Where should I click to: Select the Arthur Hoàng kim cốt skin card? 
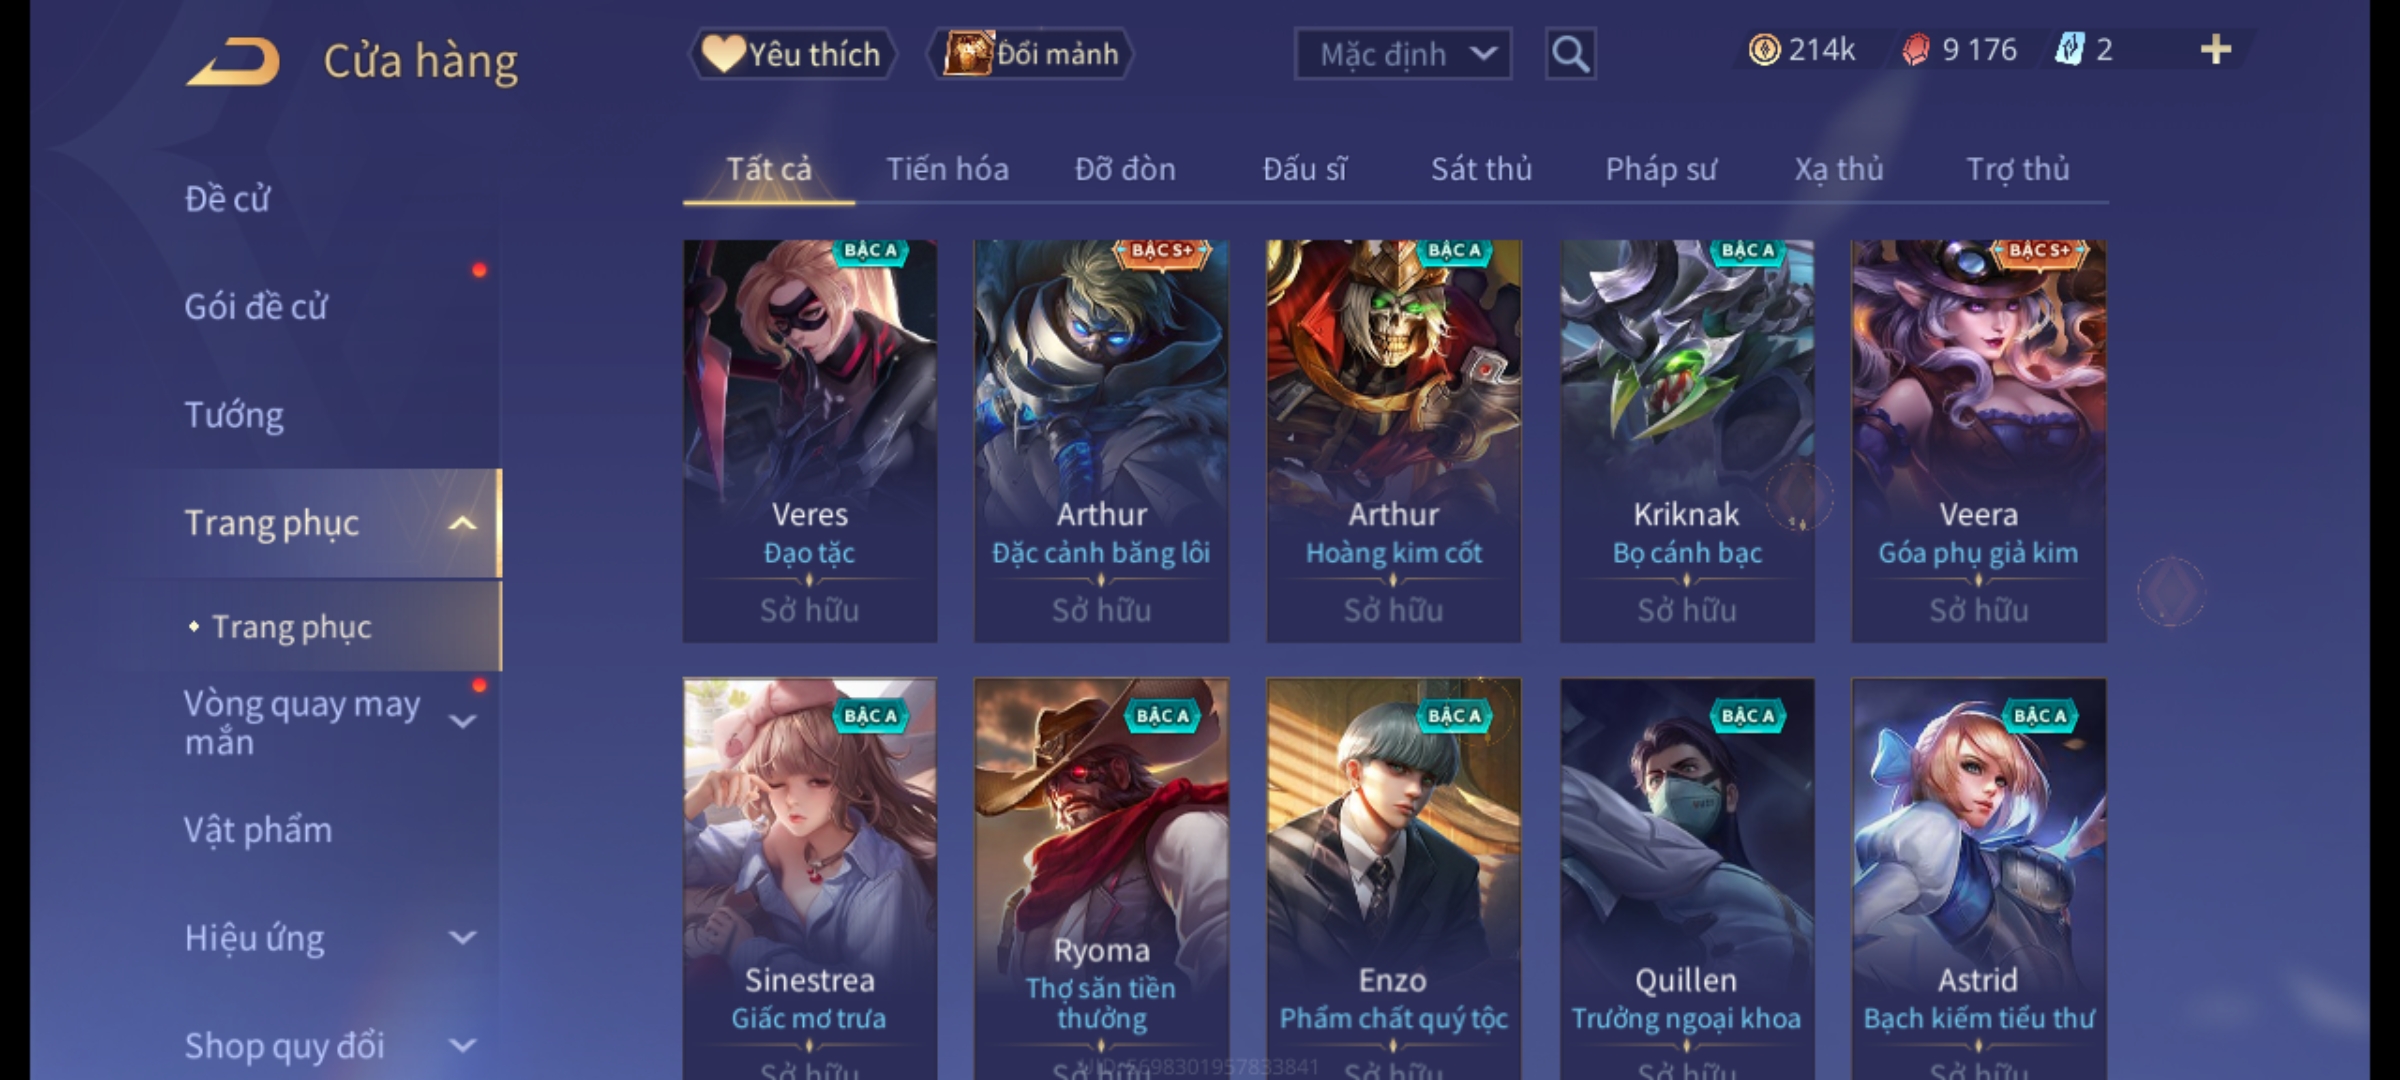(x=1393, y=441)
